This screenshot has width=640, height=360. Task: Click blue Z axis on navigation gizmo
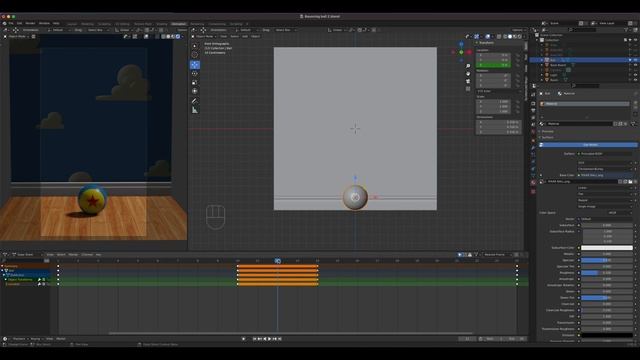461,44
